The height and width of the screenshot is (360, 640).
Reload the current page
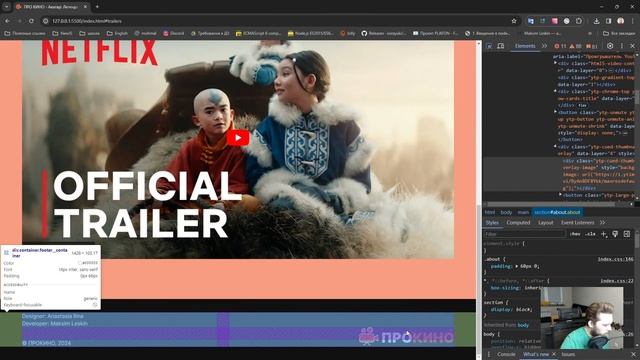pos(31,21)
